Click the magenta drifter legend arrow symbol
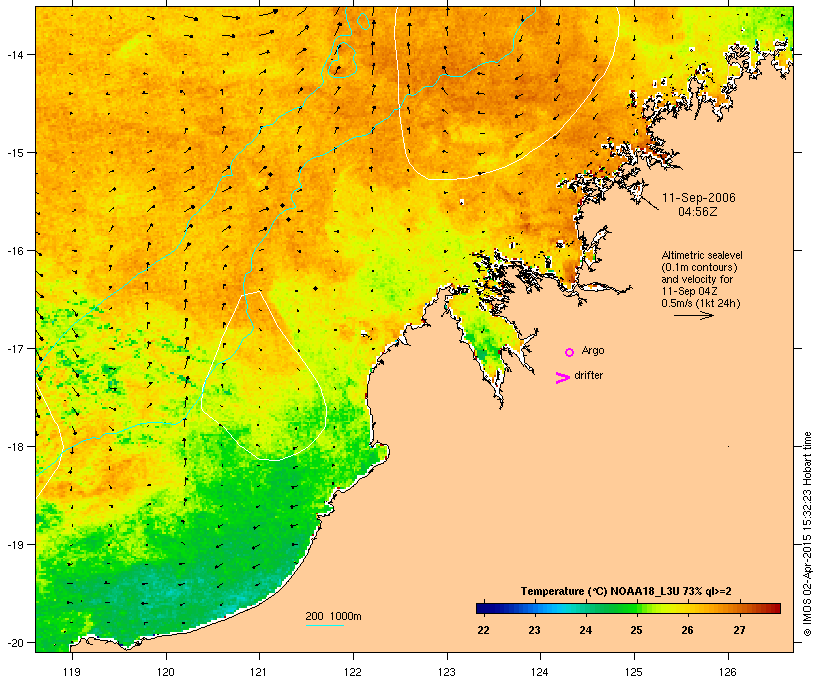The image size is (820, 680). click(x=563, y=377)
